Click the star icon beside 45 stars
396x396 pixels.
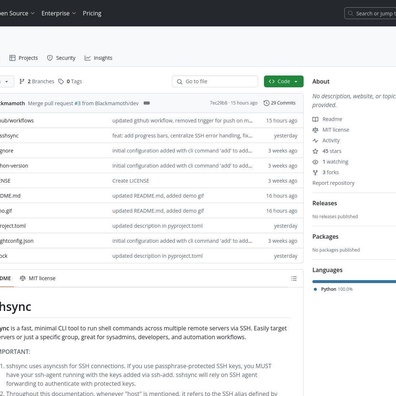[x=315, y=151]
